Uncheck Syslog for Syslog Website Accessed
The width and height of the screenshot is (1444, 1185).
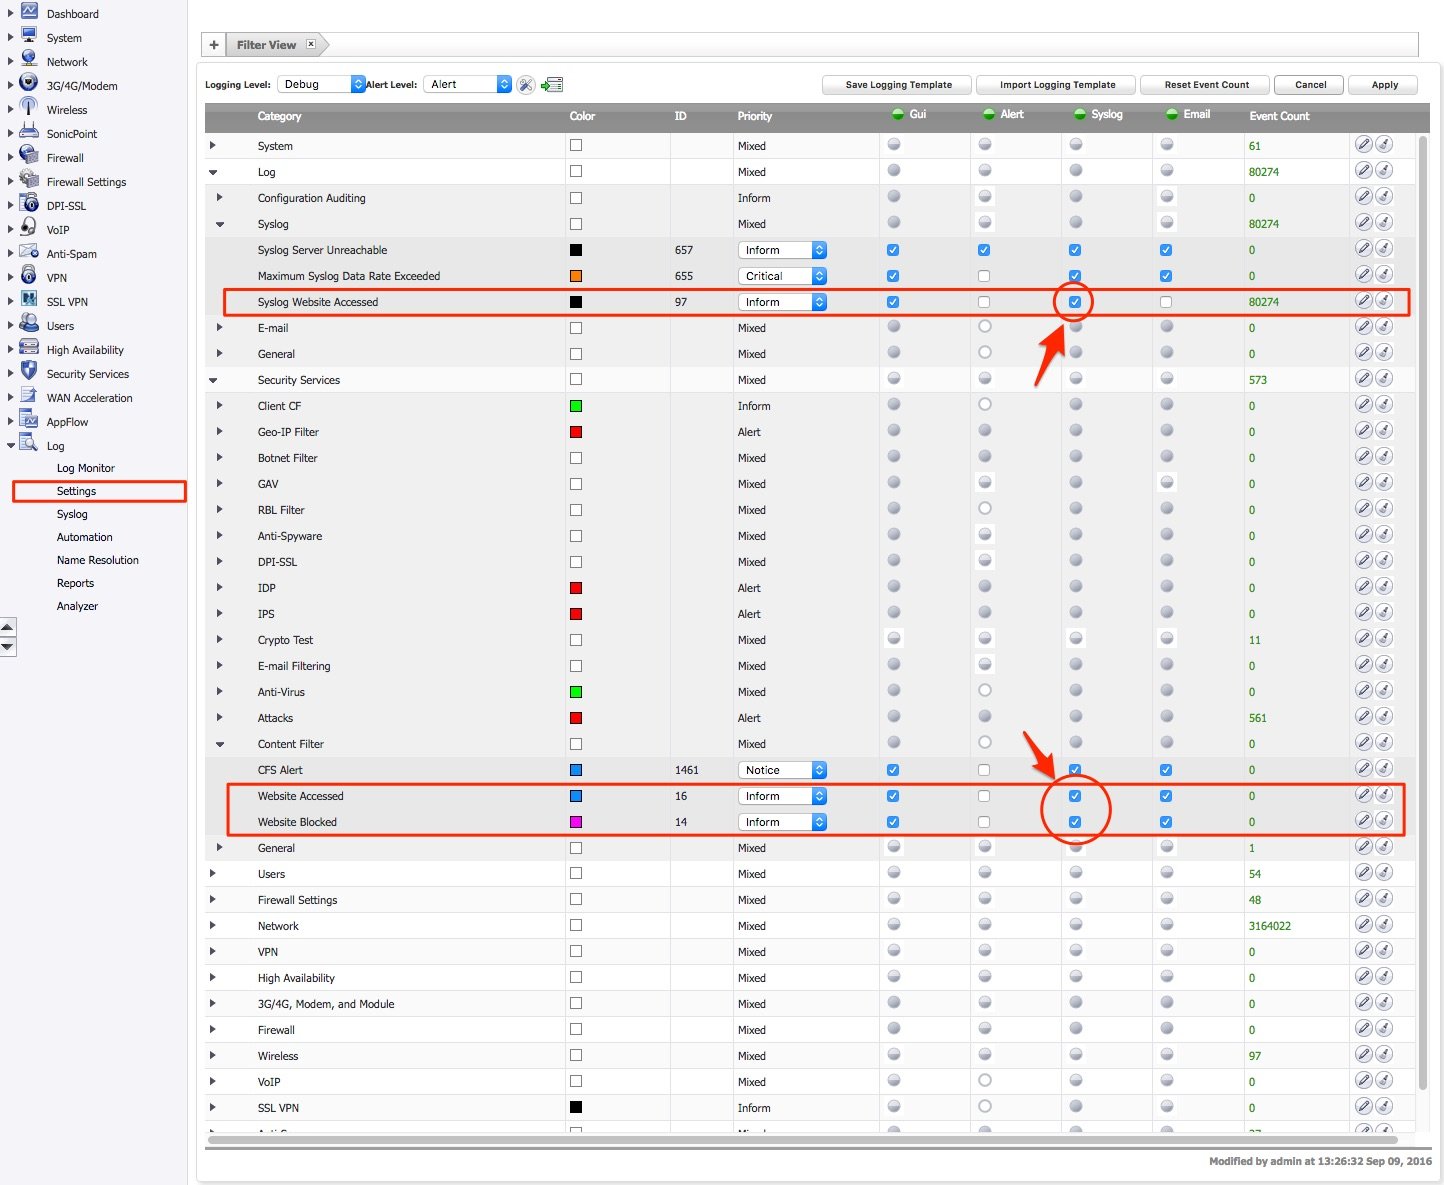coord(1075,302)
